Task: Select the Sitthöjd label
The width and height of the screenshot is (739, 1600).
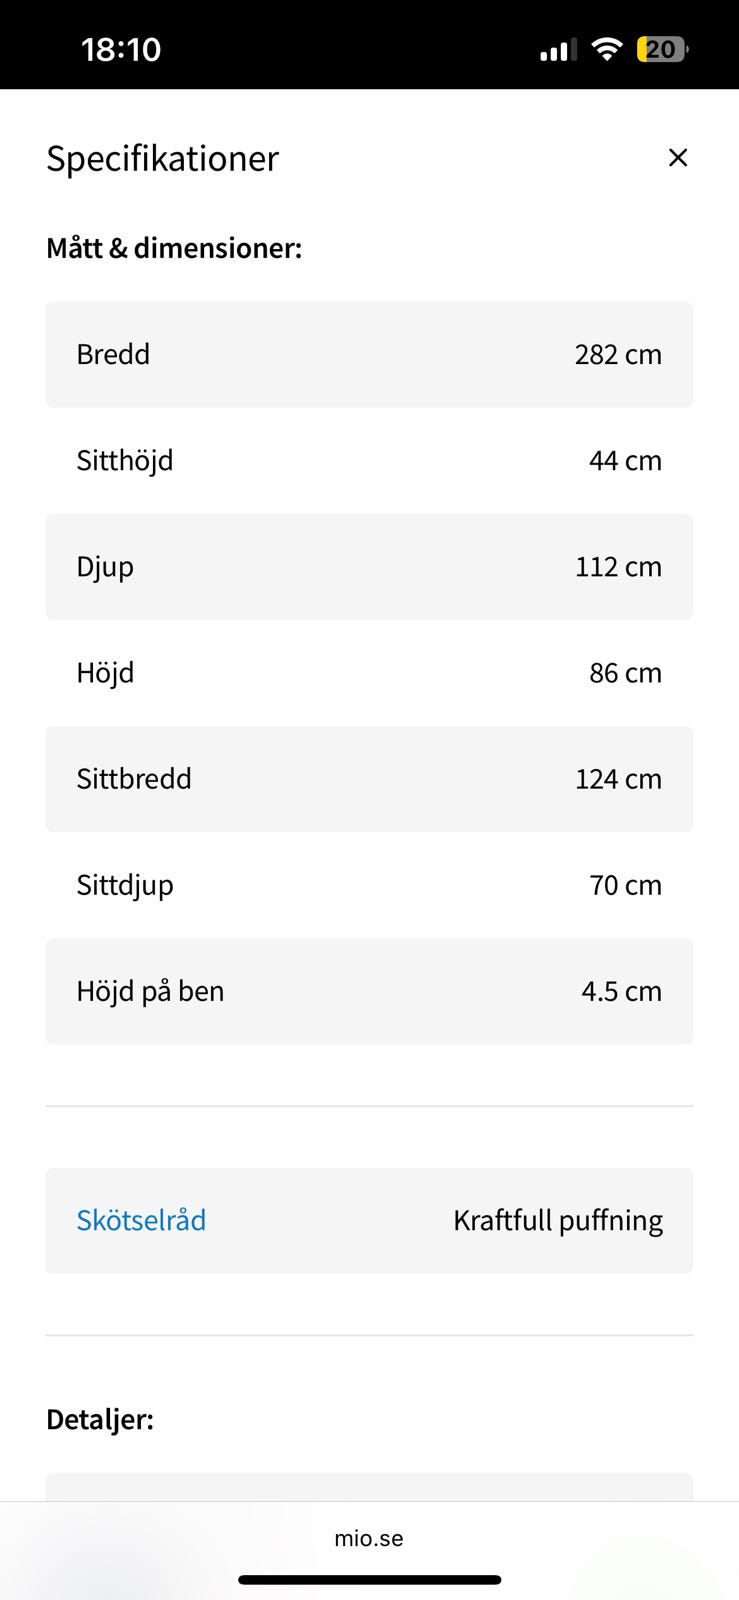Action: pos(125,460)
